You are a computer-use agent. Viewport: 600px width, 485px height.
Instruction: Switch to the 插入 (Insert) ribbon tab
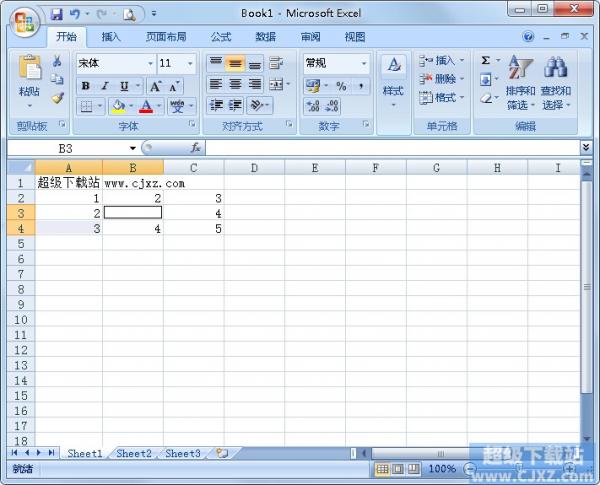click(x=111, y=37)
